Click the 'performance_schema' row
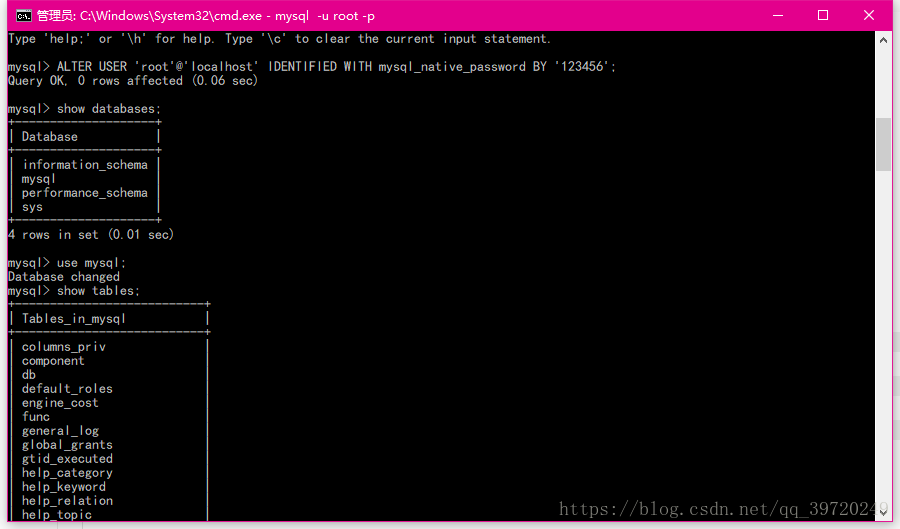 pyautogui.click(x=85, y=193)
